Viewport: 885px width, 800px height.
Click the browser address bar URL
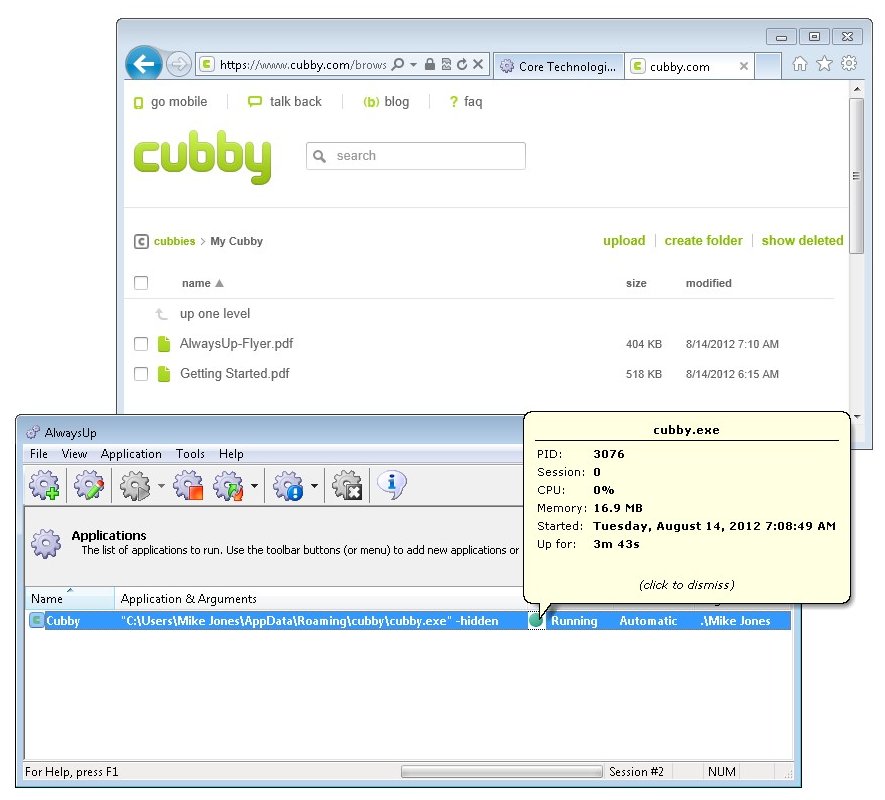coord(303,64)
